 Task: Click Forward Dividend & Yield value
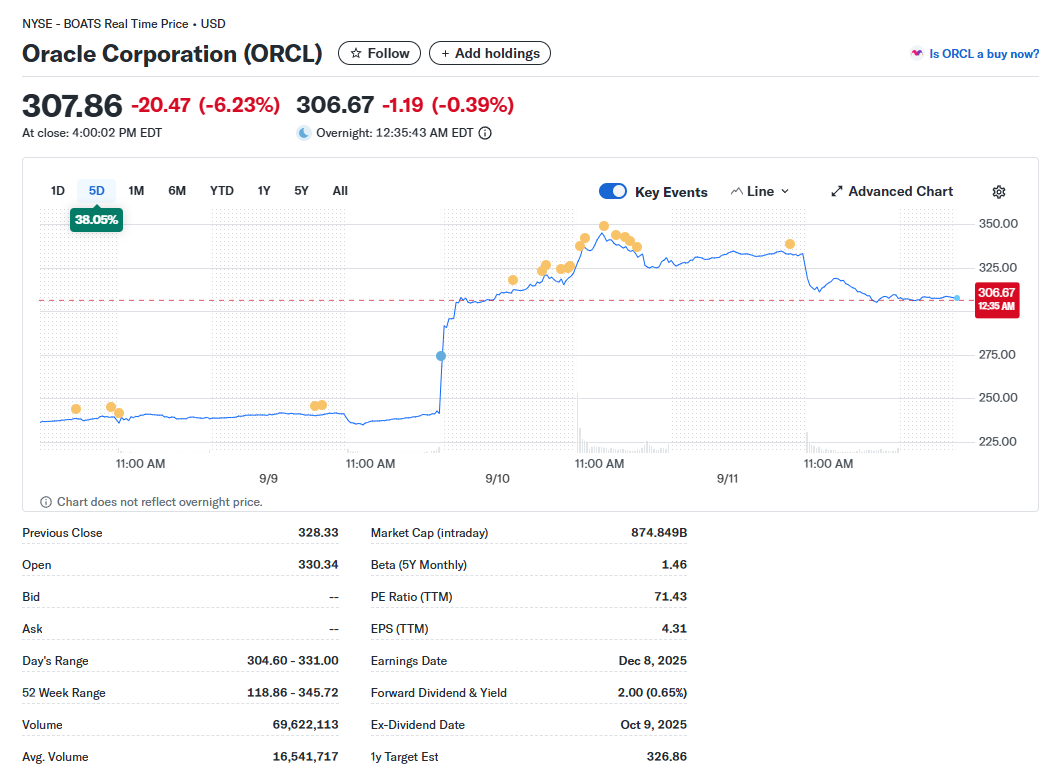click(652, 693)
